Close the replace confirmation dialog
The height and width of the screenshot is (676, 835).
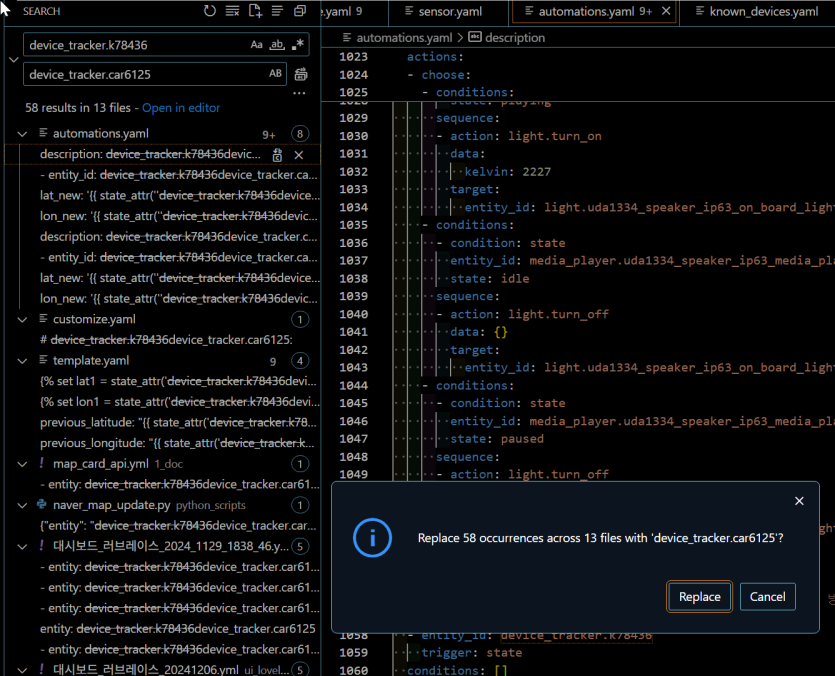(x=799, y=501)
